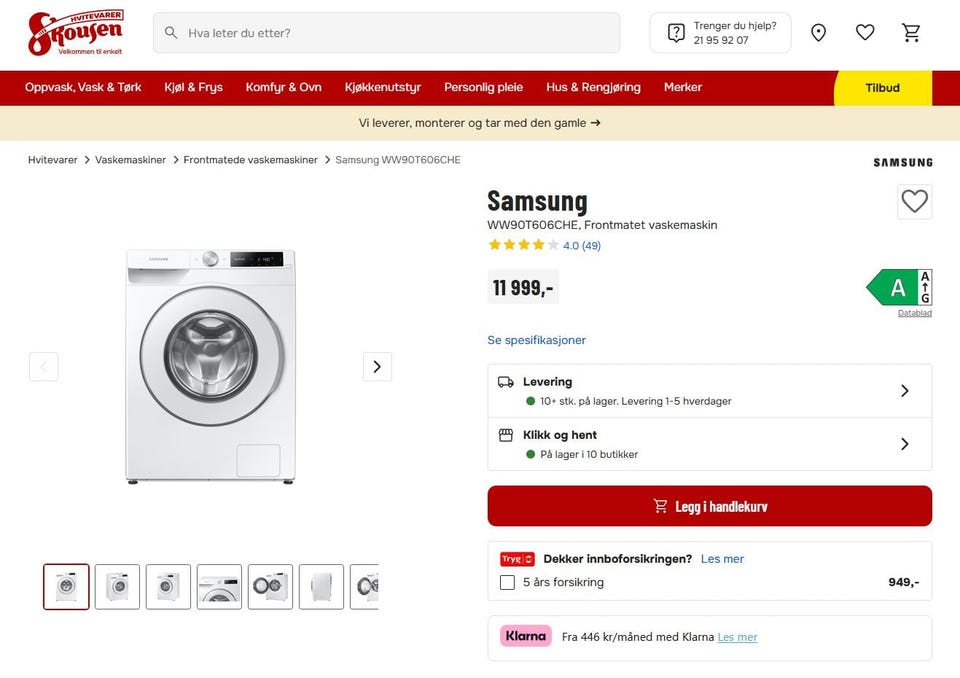
Task: Click the energy label A badge
Action: click(898, 288)
